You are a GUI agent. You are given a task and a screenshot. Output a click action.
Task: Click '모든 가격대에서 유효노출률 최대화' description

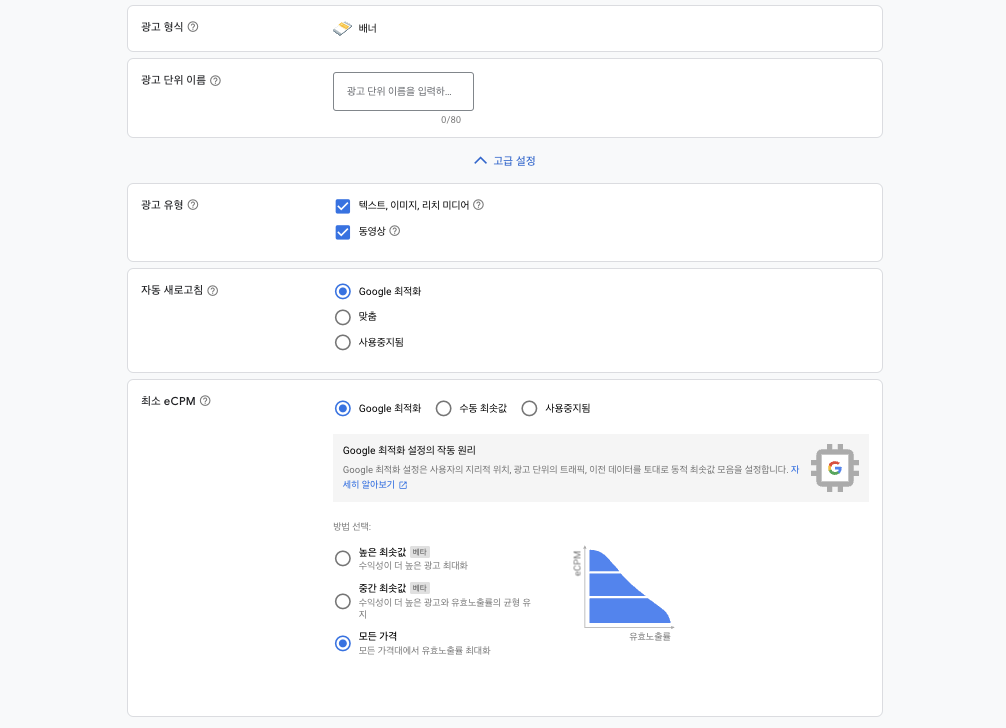point(424,650)
